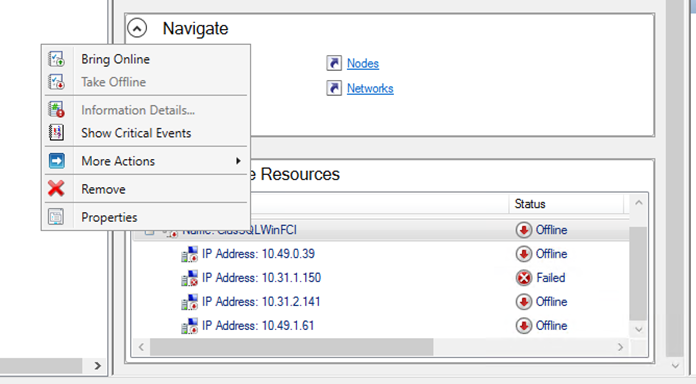
Task: Click the resources list vertical scrollbar thumb
Action: coord(638,273)
